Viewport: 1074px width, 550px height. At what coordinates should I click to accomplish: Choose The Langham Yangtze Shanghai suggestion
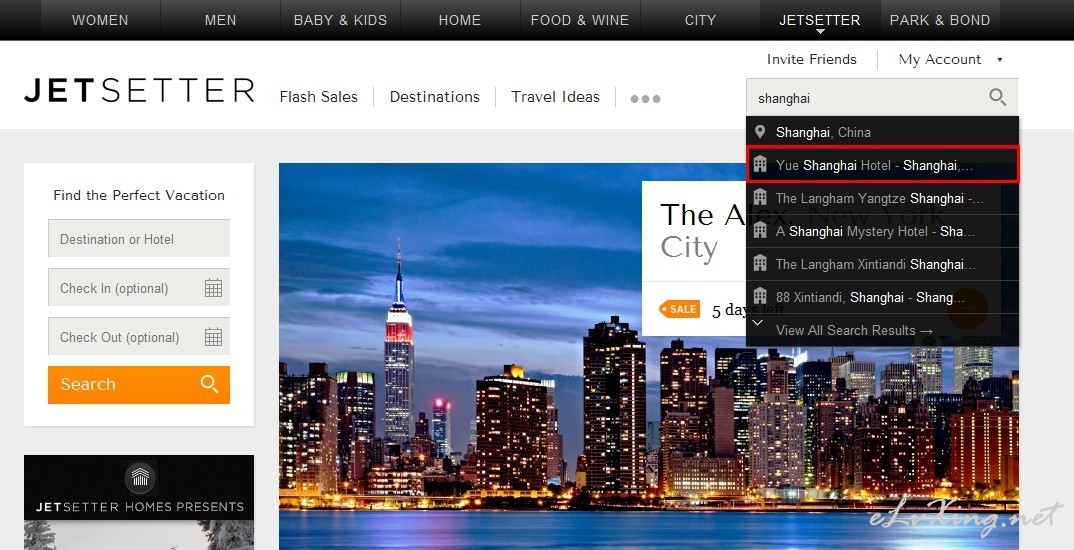(882, 198)
